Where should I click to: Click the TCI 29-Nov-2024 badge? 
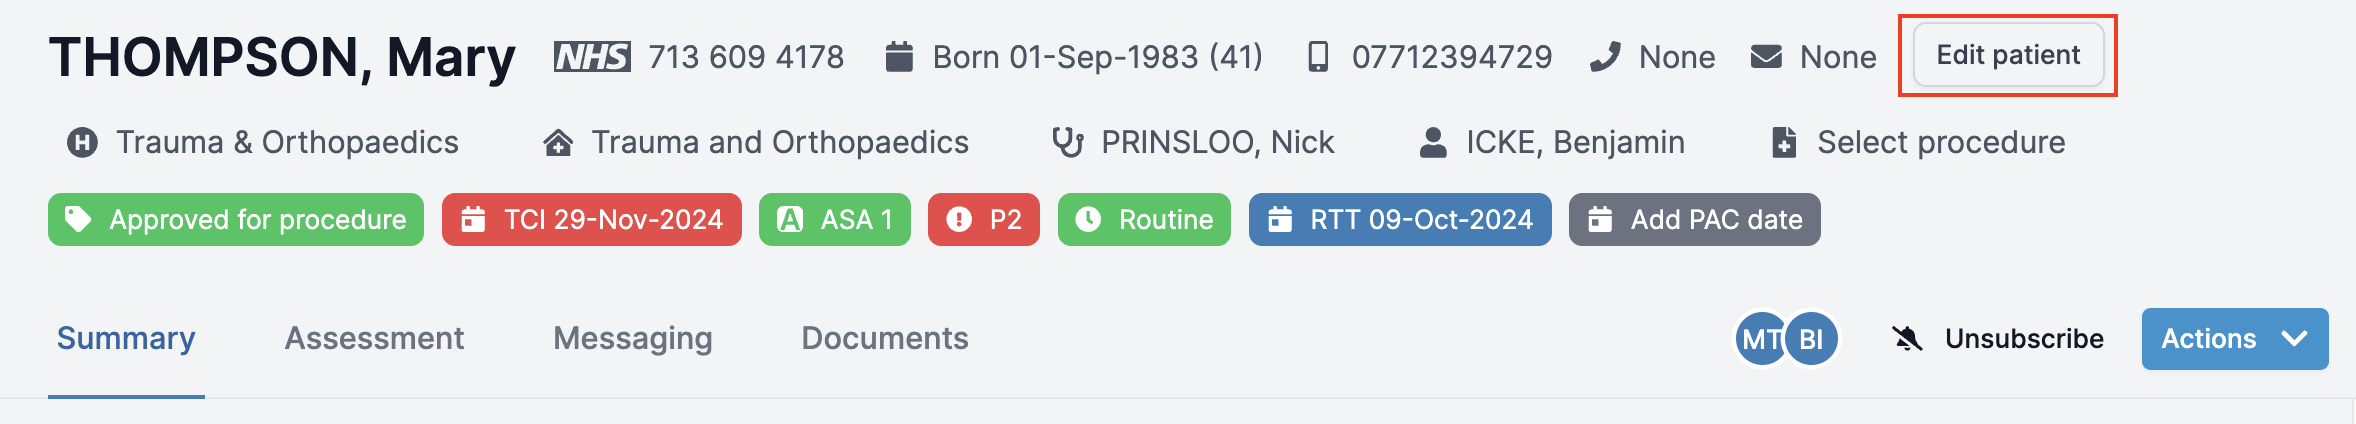tap(592, 219)
